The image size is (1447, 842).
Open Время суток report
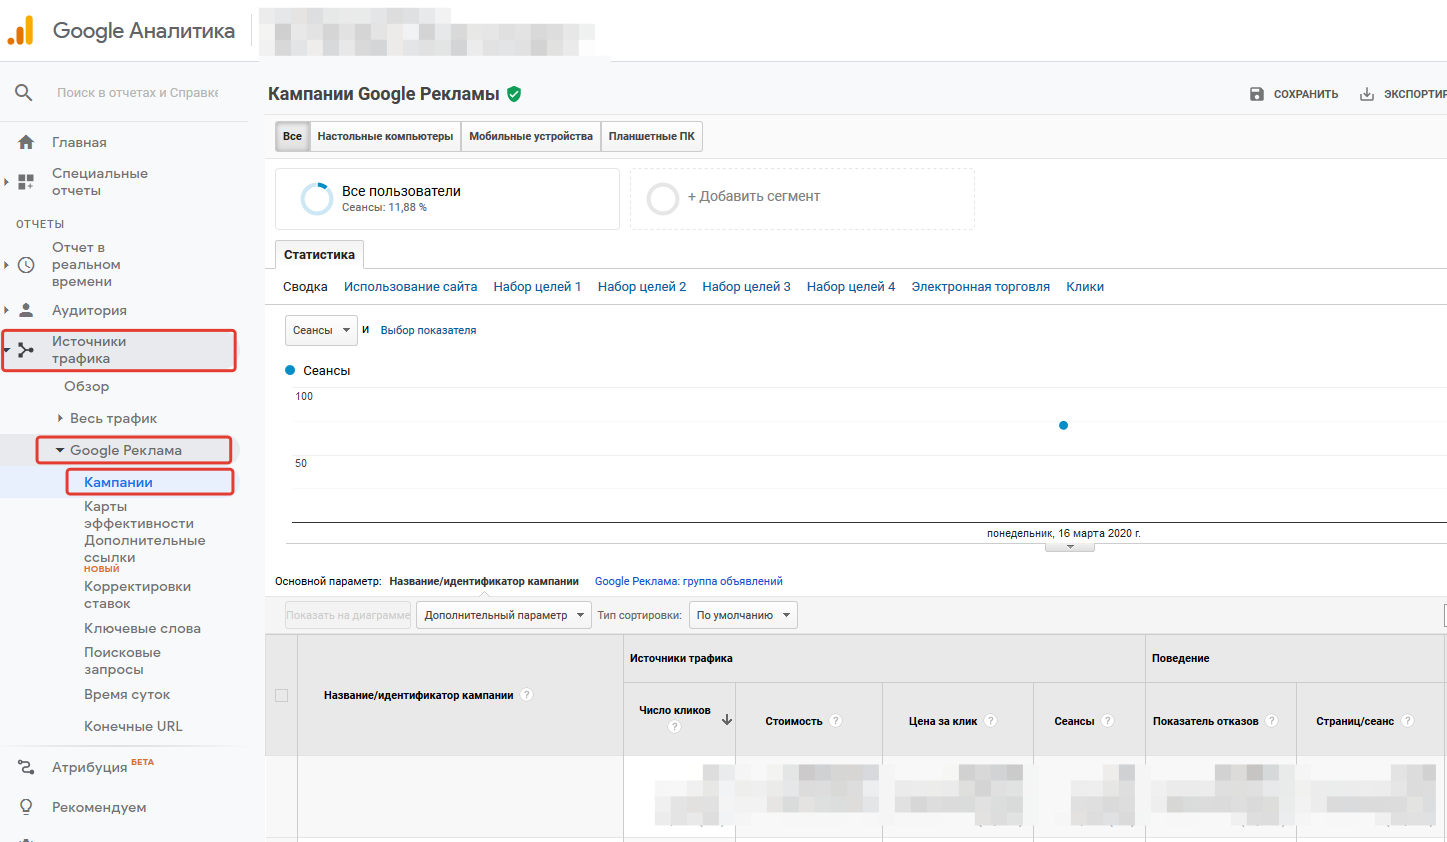click(x=127, y=694)
